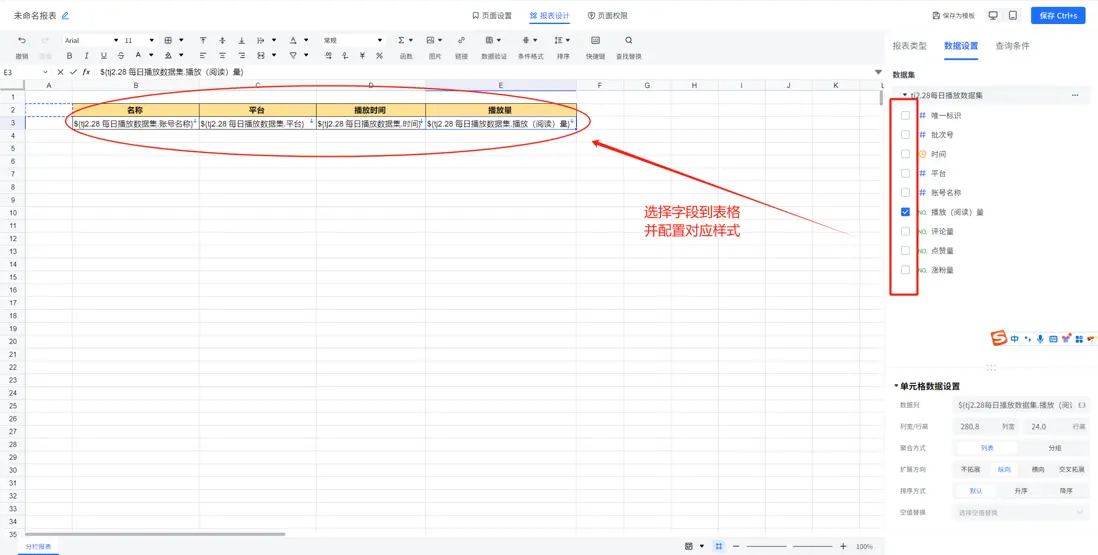Screen dimensions: 1098x555
Task: Open the 查询条件 panel tab
Action: [1013, 45]
